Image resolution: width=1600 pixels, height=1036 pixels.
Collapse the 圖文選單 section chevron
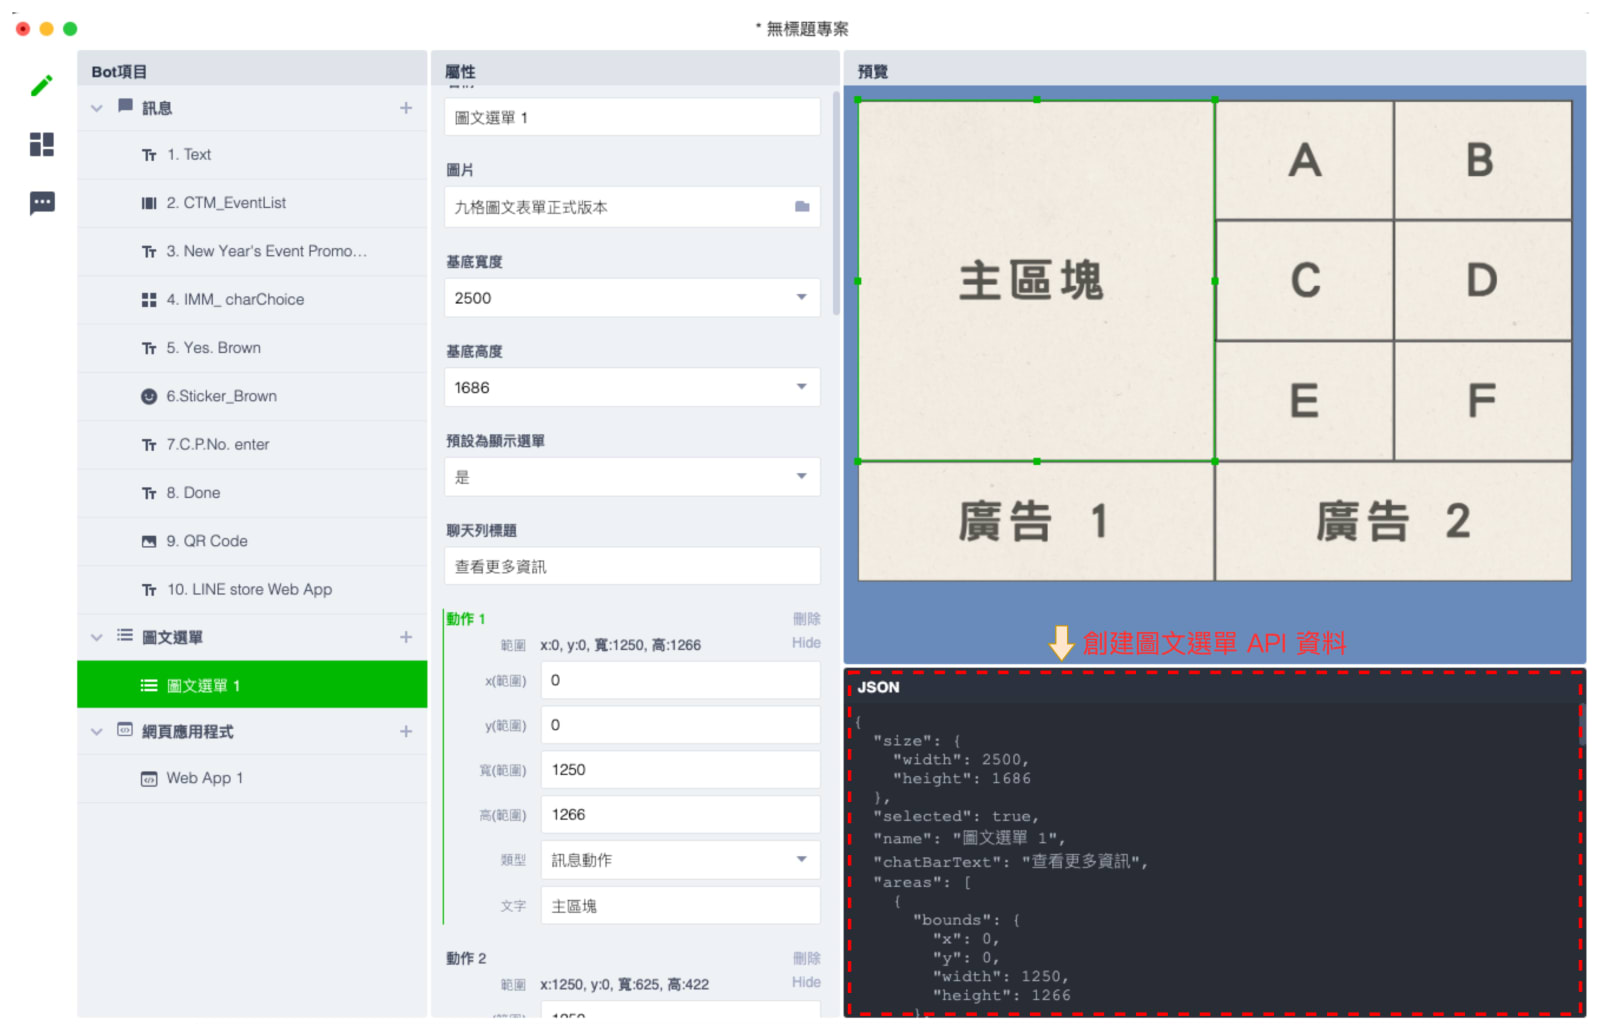coord(97,637)
